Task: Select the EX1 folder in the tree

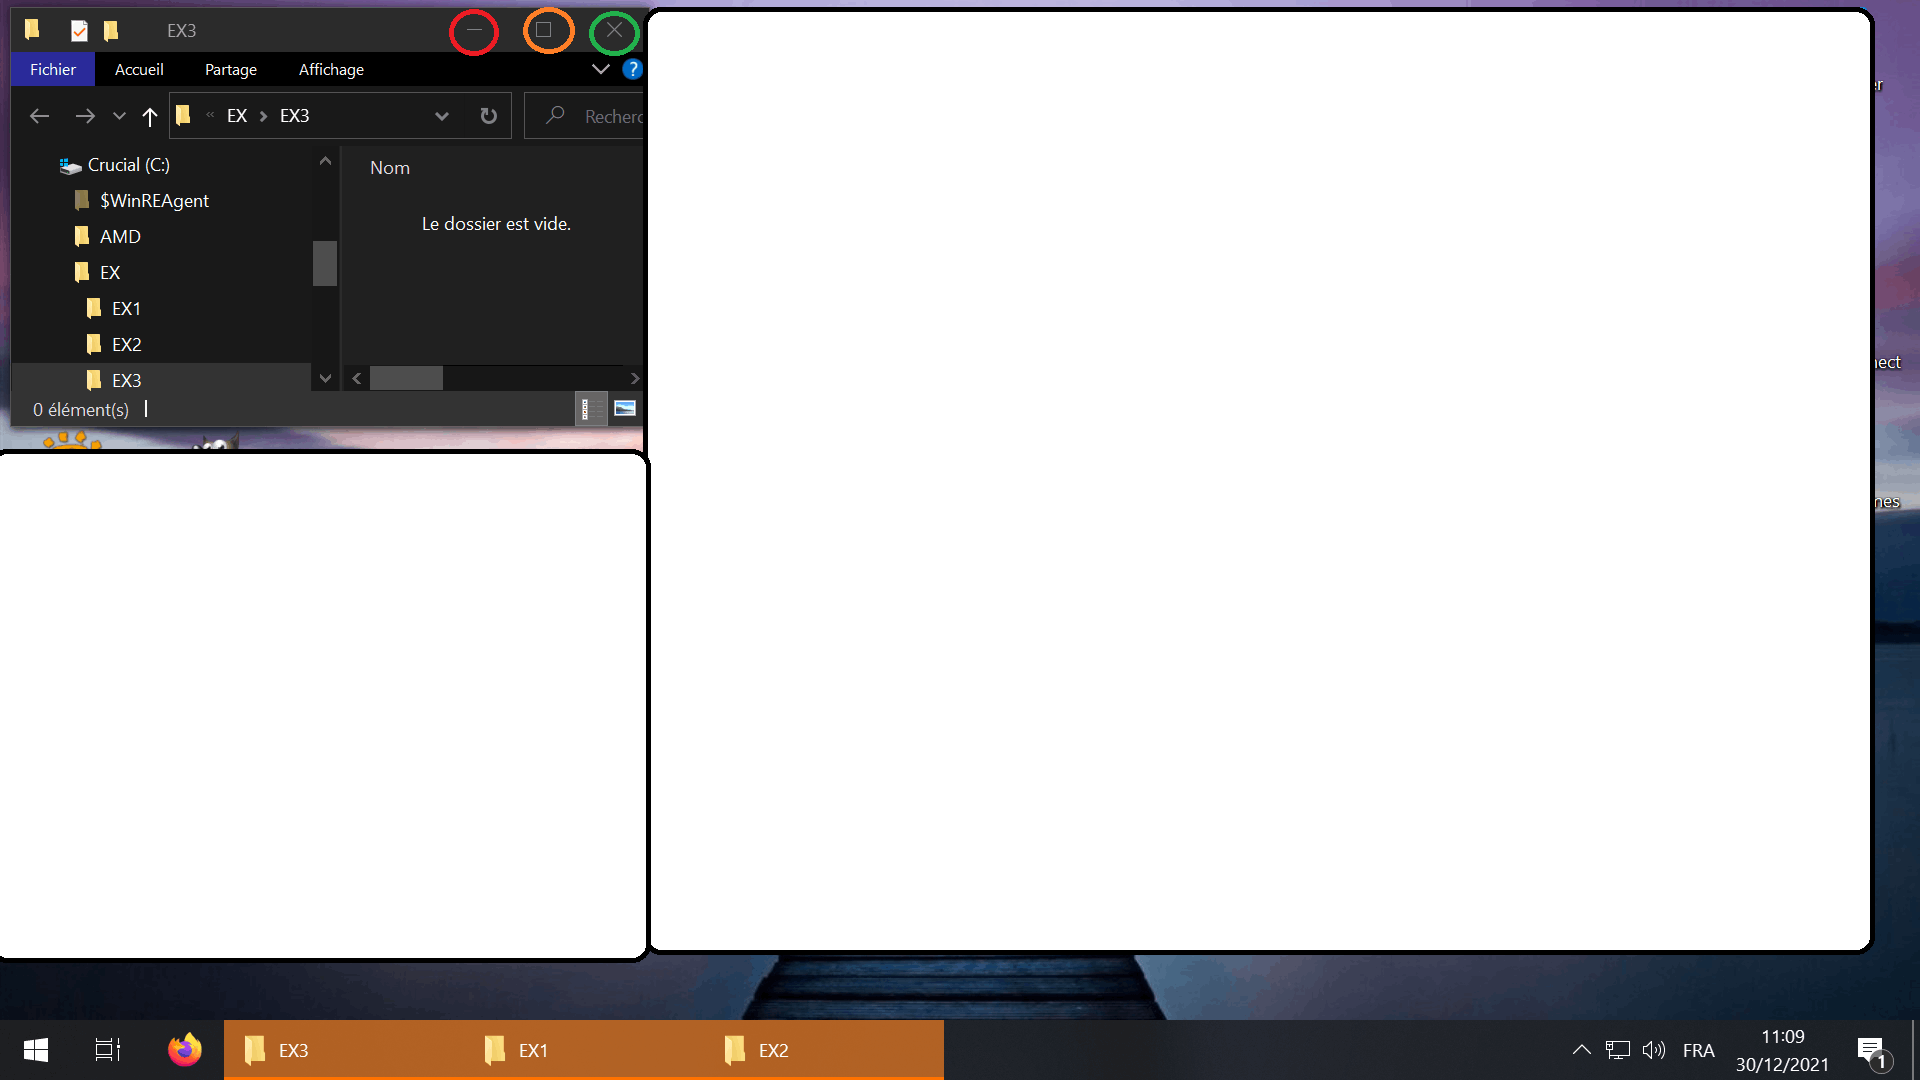Action: [x=126, y=308]
